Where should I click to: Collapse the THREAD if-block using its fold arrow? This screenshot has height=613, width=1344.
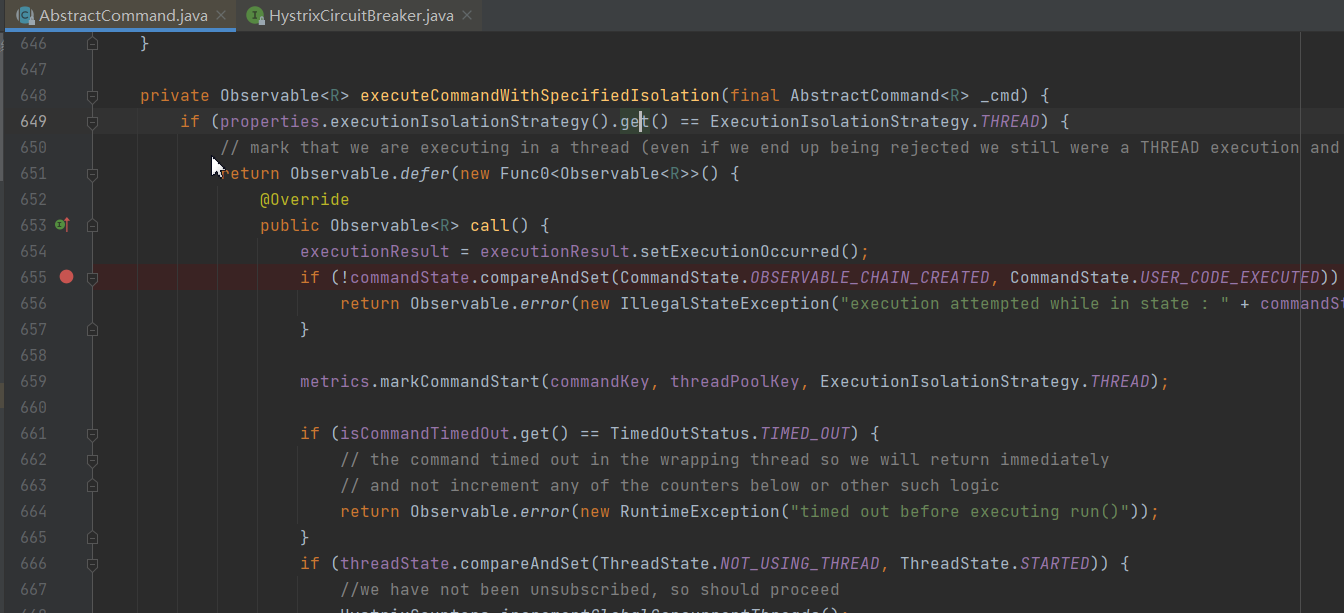(92, 121)
